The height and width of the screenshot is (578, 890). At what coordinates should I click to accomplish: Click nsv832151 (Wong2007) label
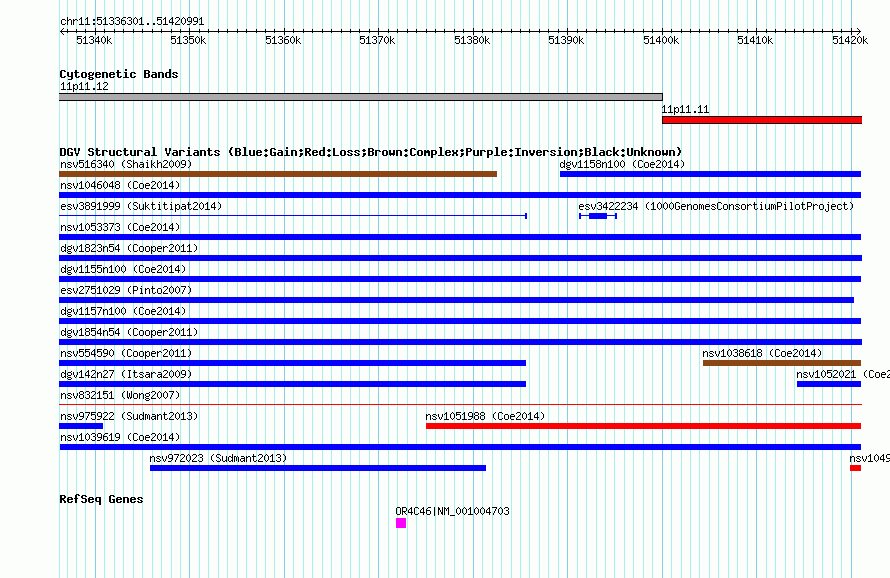[x=120, y=395]
